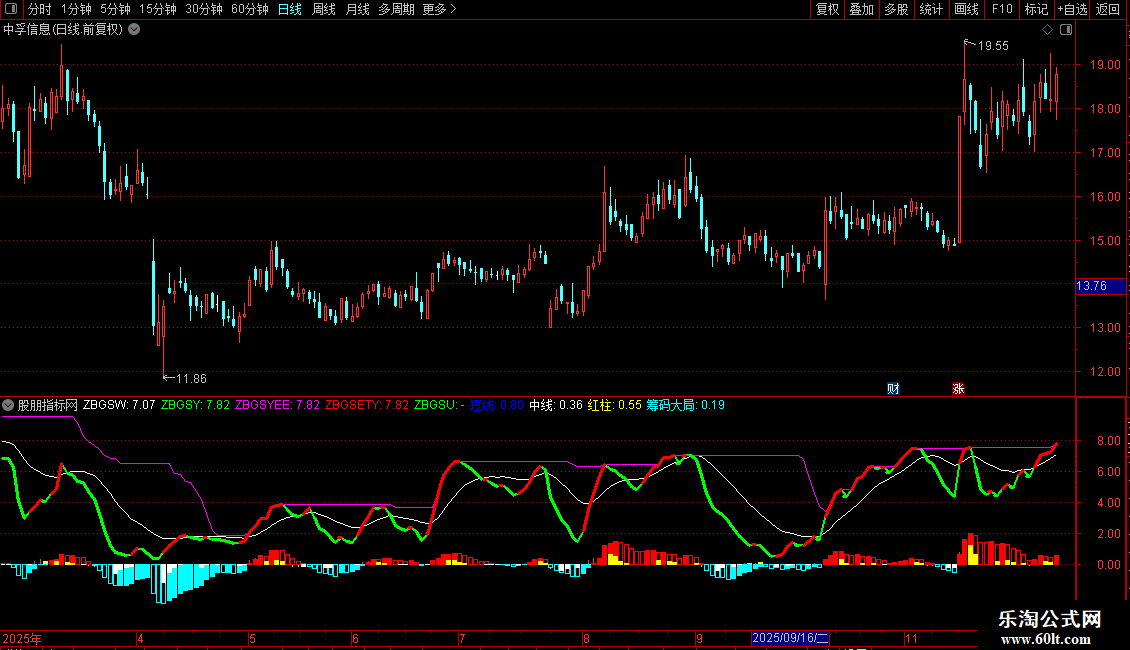Click 返回 to go back

pos(1108,9)
